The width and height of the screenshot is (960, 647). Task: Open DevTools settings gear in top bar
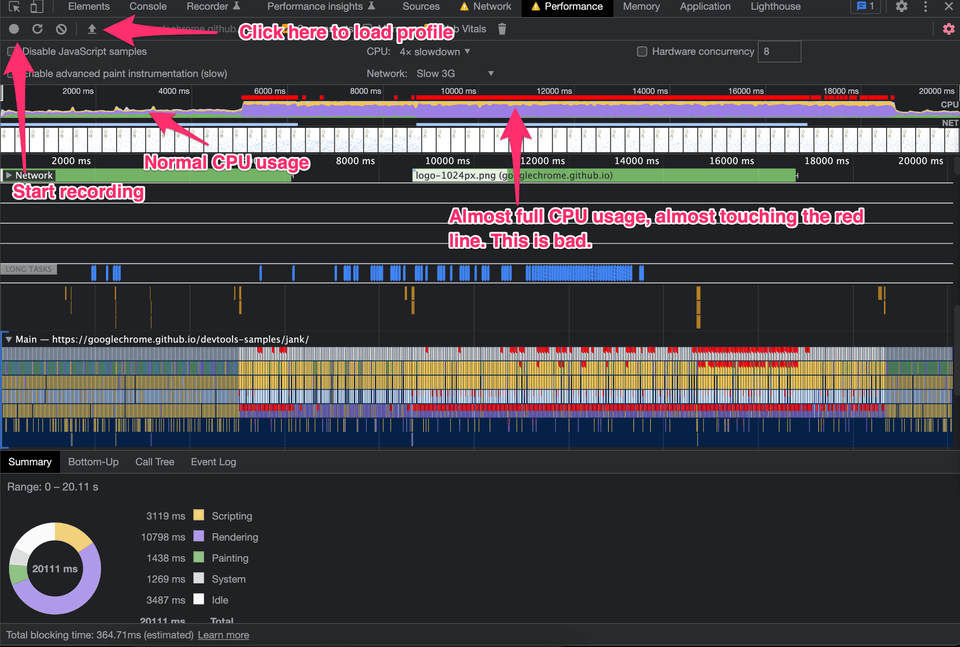902,7
